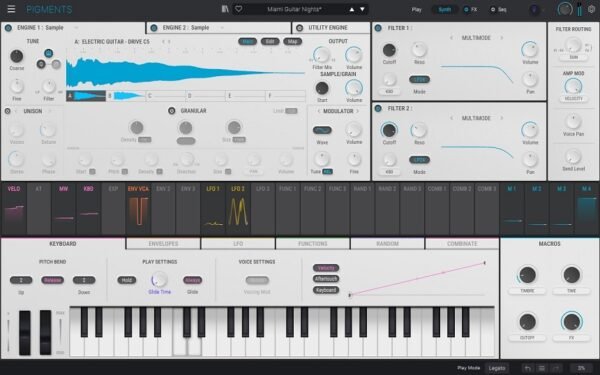Click the undo arrow in bottom bar
Image resolution: width=600 pixels, height=375 pixels.
(x=528, y=368)
